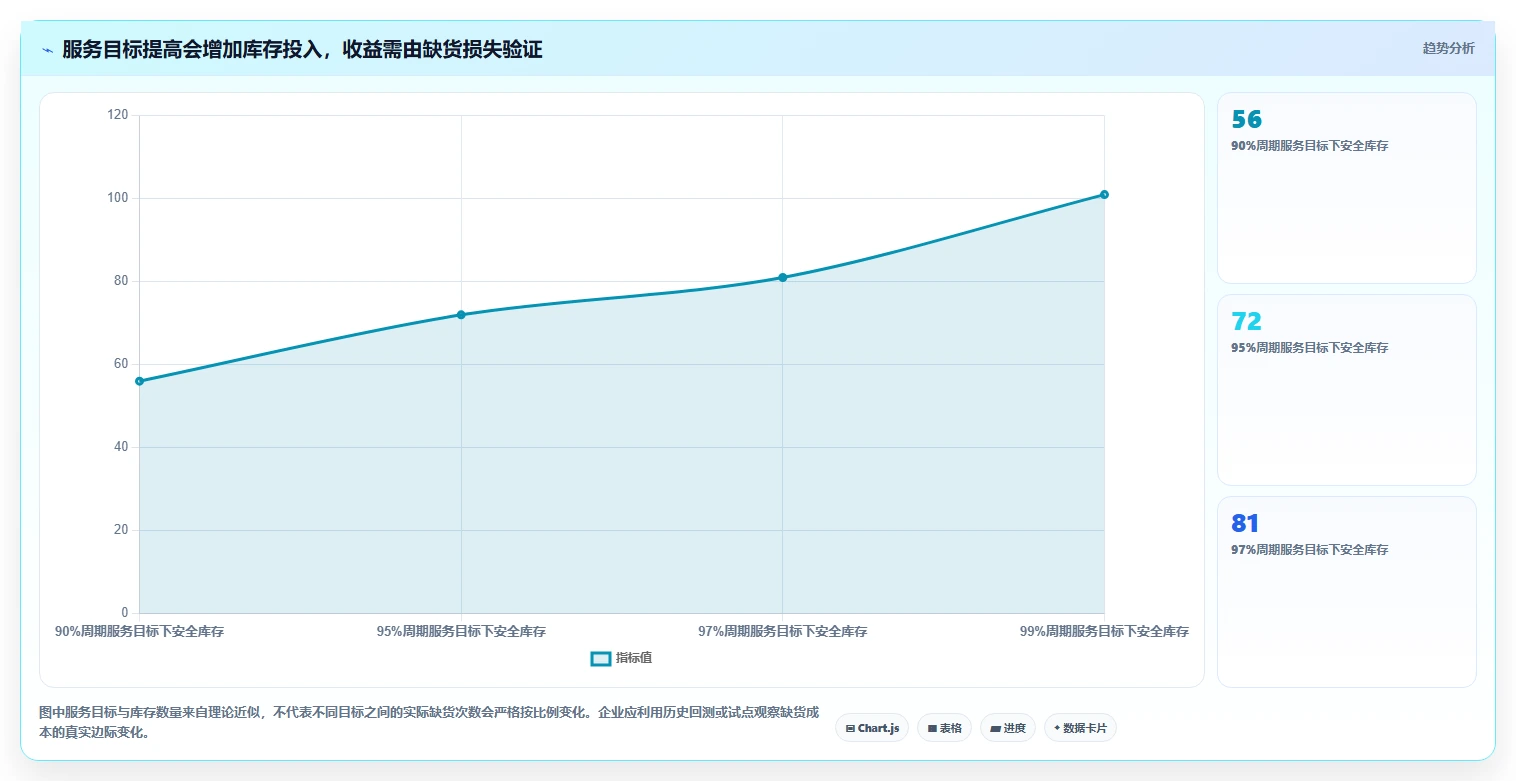Image resolution: width=1516 pixels, height=781 pixels.
Task: Toggle the 指标值 legend swatch
Action: [x=601, y=658]
